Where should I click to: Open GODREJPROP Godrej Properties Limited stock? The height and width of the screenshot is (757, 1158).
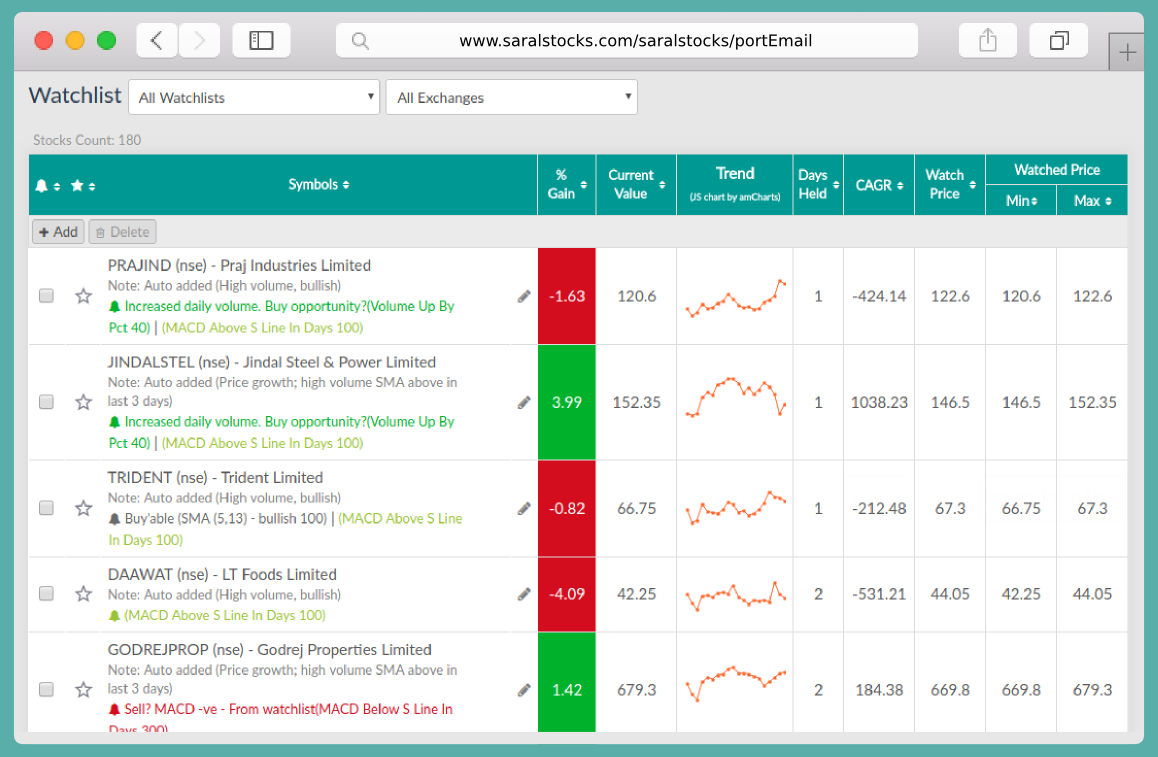coord(270,650)
